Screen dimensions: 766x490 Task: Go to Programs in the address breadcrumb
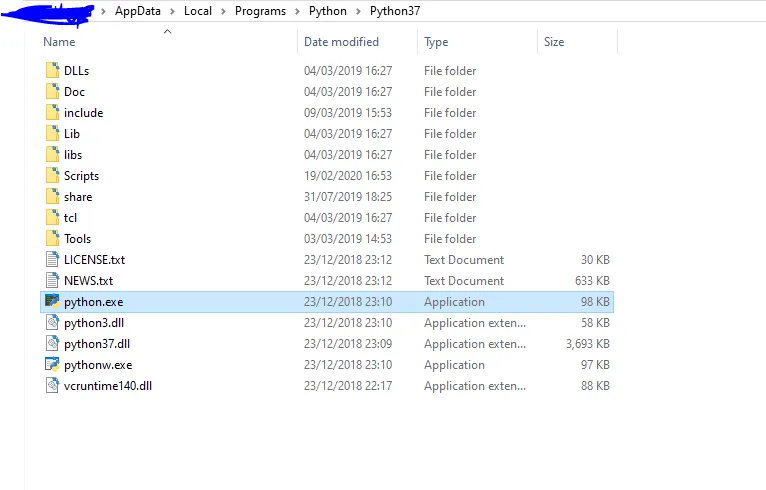(x=260, y=11)
